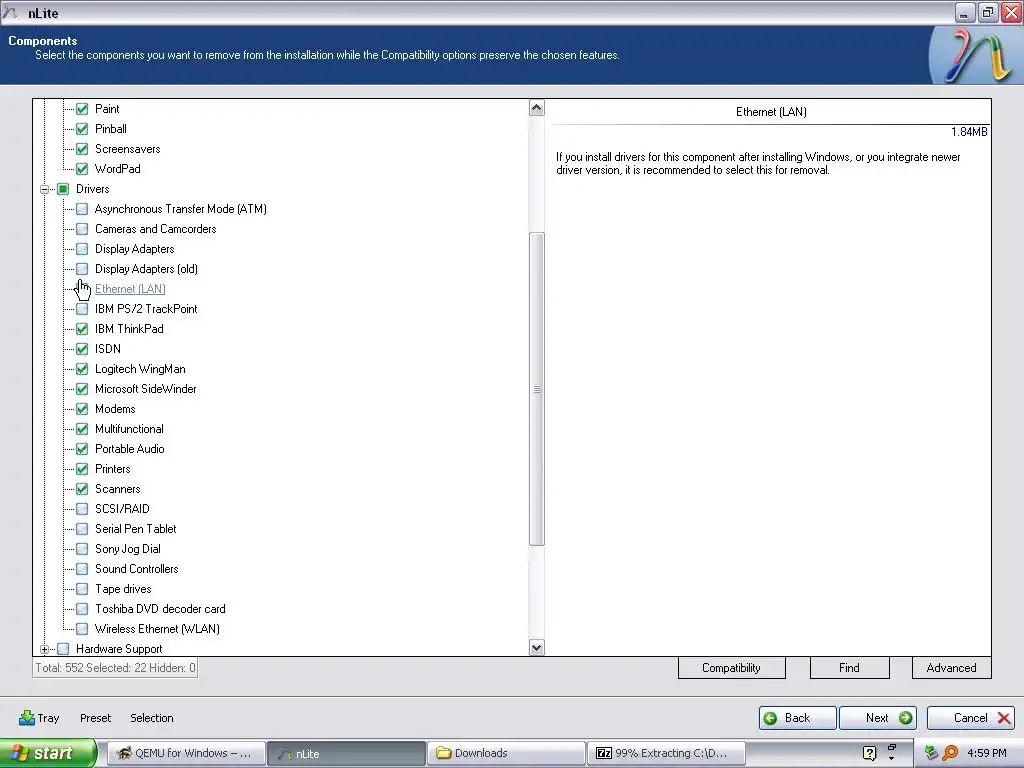This screenshot has height=768, width=1024.
Task: Uncheck the Paint component checkbox
Action: point(82,109)
